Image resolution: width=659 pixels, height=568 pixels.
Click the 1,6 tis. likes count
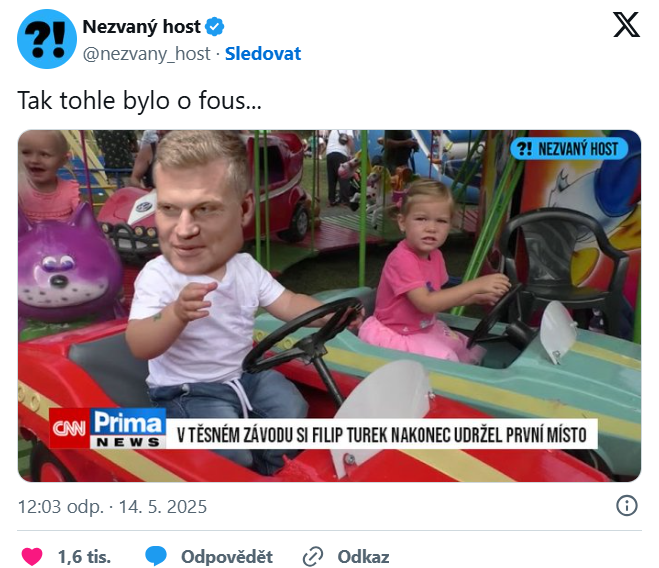[x=84, y=557]
